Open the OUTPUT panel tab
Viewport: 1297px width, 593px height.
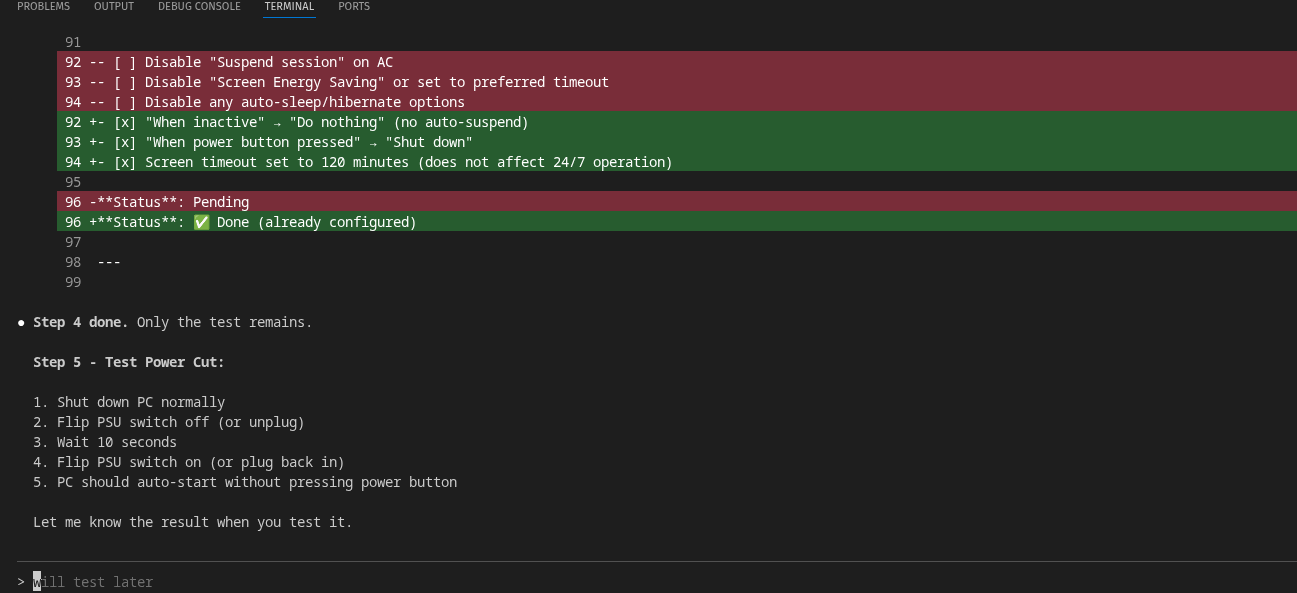(x=114, y=7)
